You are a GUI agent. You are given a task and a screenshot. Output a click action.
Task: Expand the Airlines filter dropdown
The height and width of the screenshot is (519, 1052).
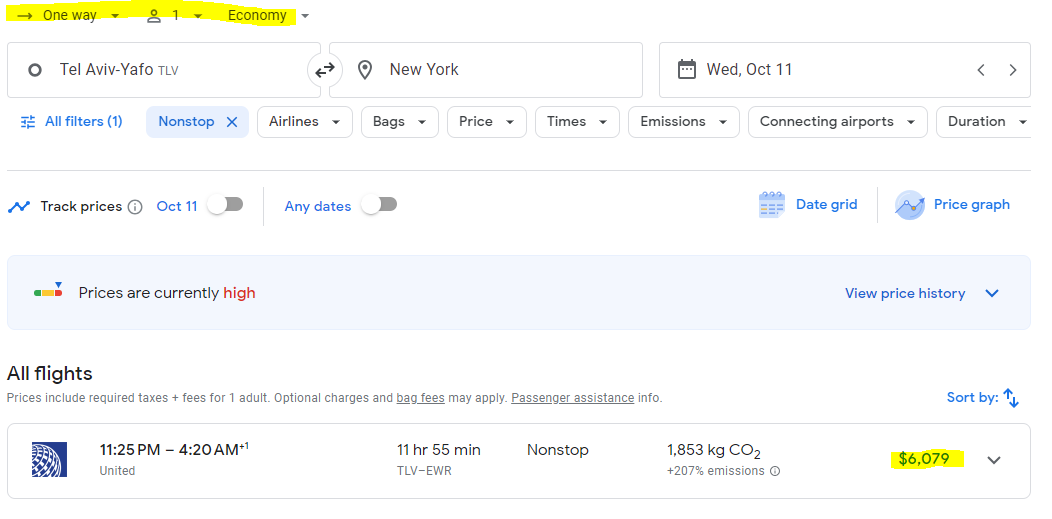304,122
